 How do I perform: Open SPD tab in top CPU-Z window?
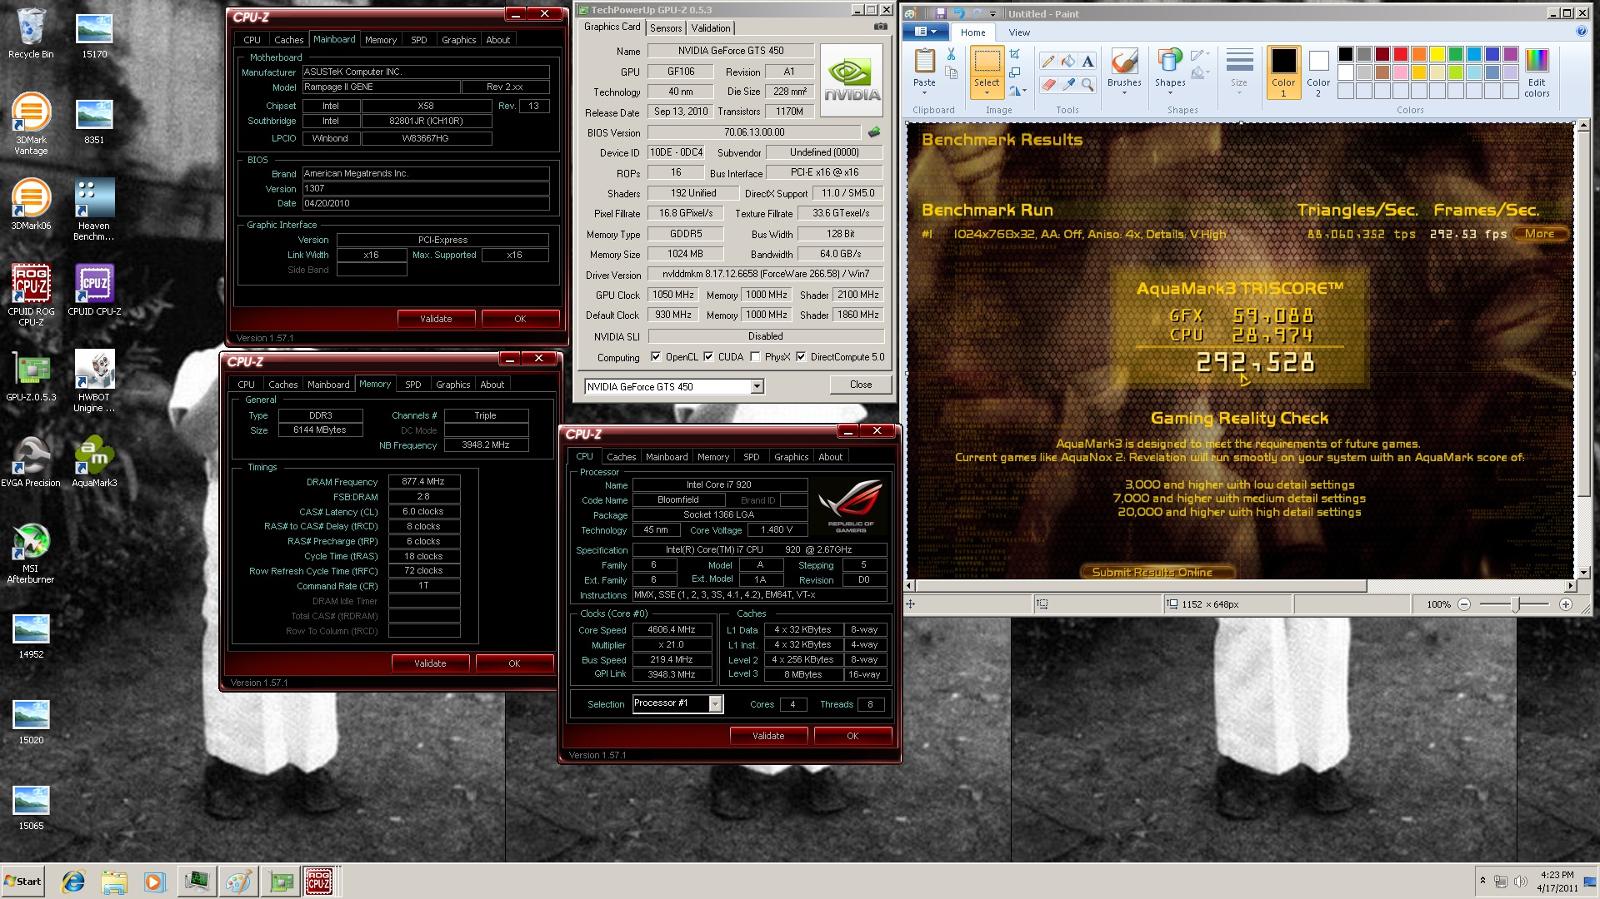(419, 40)
